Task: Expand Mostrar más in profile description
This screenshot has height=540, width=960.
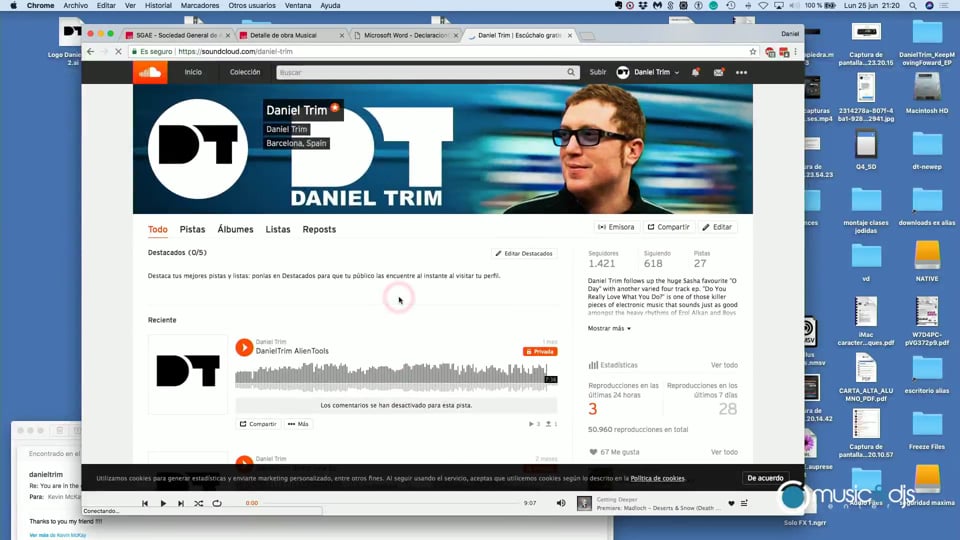Action: (609, 328)
